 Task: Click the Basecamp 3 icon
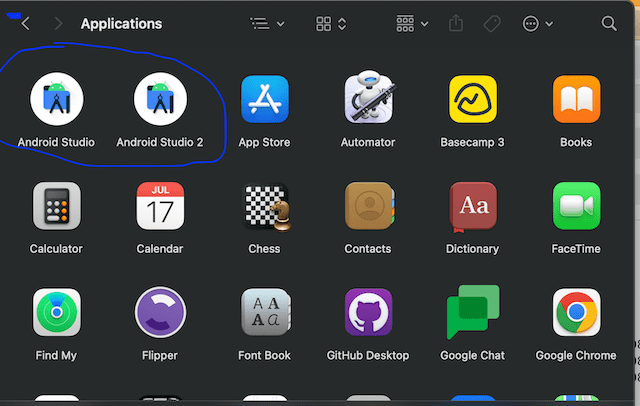(x=473, y=99)
